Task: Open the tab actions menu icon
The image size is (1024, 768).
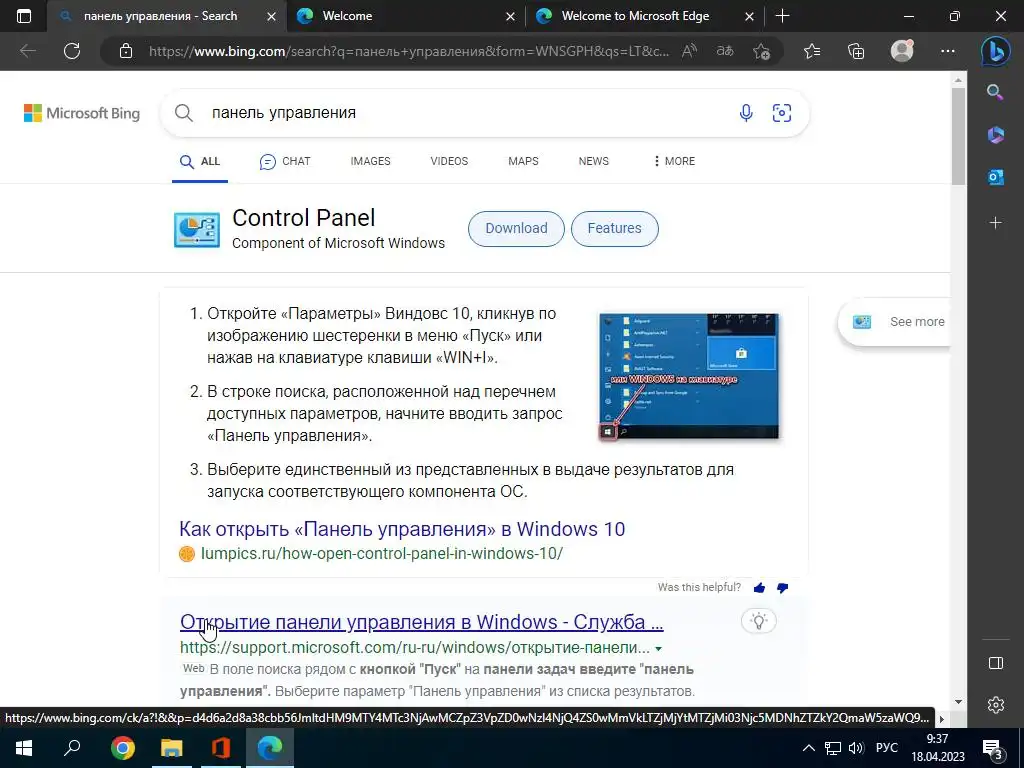Action: pos(24,16)
